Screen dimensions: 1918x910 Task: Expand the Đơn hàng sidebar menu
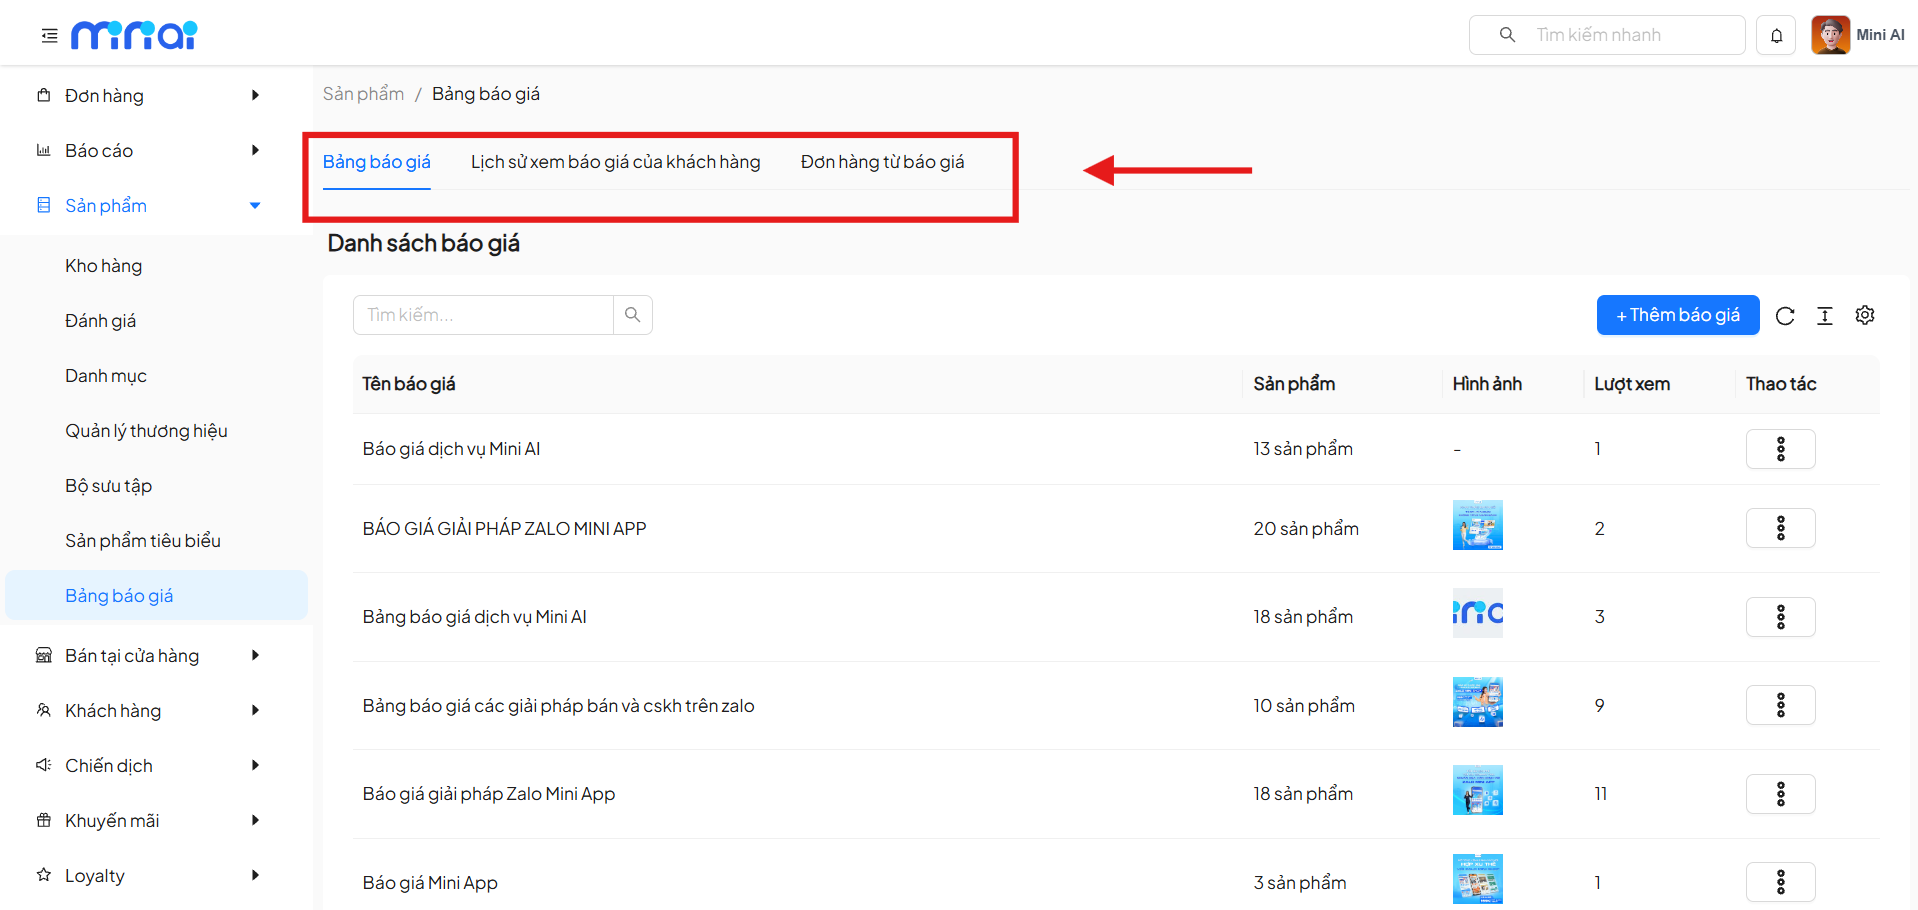148,96
